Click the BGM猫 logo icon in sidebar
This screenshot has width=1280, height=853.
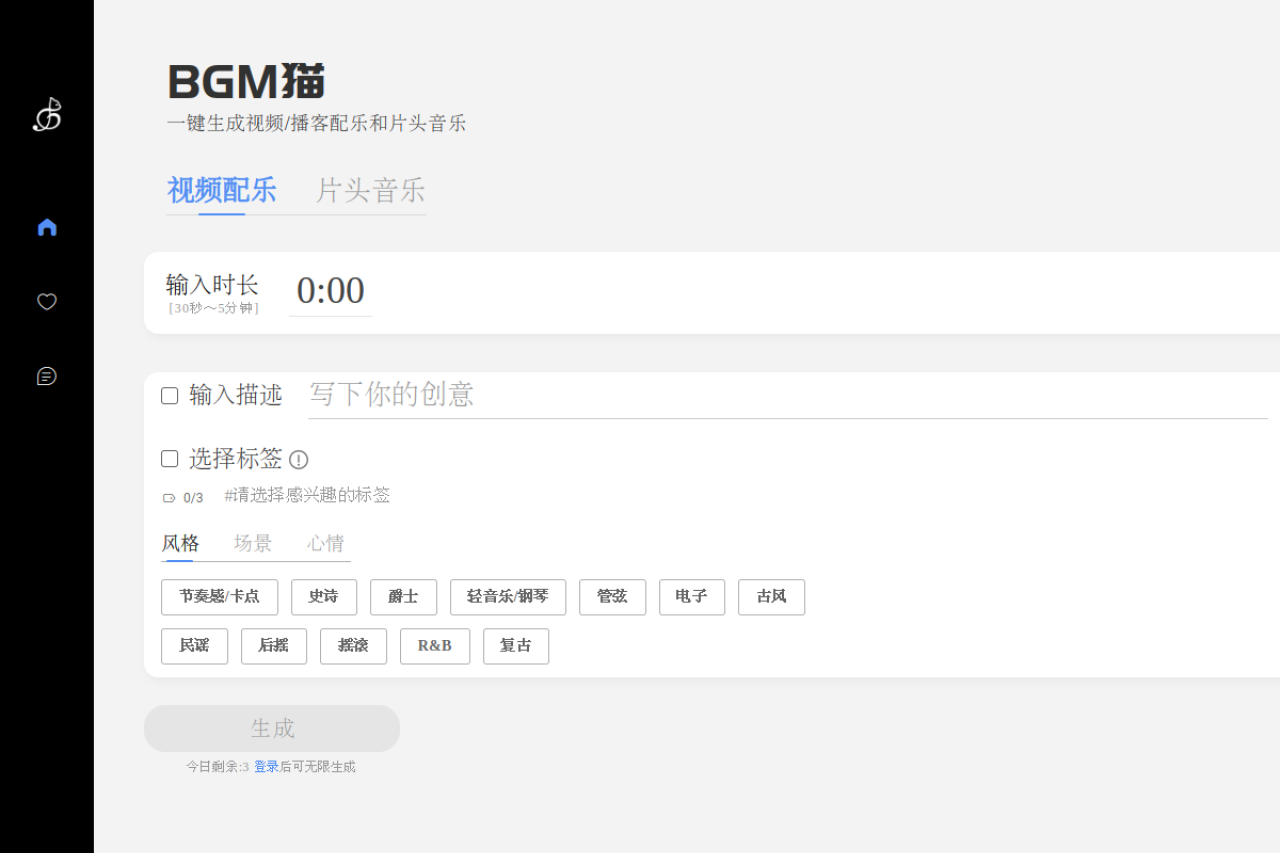click(x=46, y=115)
